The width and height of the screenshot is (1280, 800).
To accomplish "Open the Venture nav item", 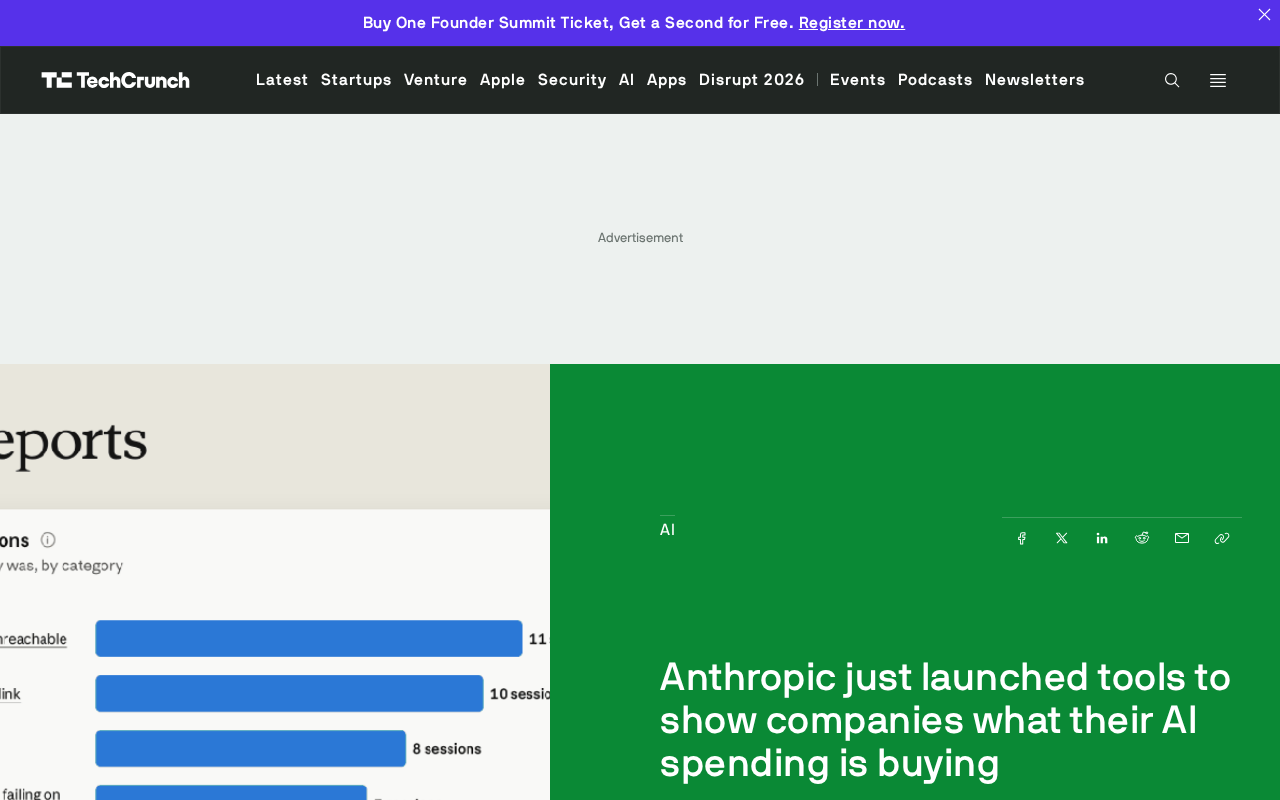I will click(436, 79).
